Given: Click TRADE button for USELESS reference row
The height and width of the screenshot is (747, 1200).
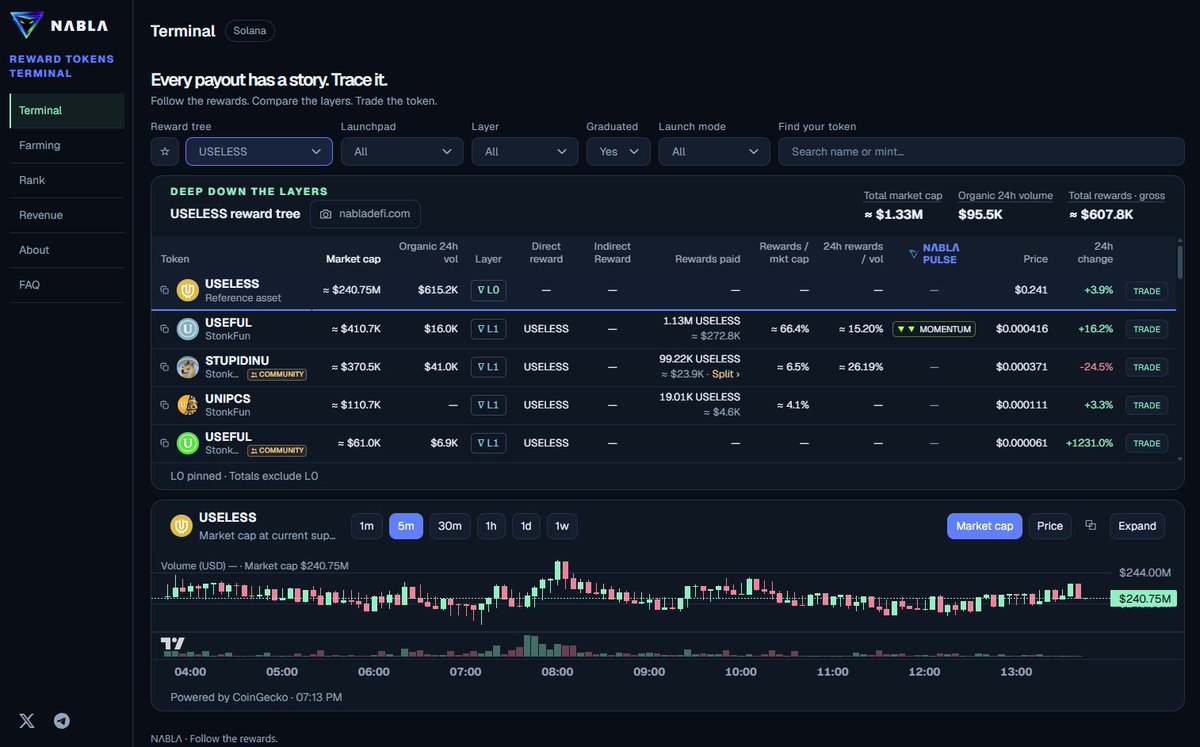Looking at the screenshot, I should click(1146, 291).
